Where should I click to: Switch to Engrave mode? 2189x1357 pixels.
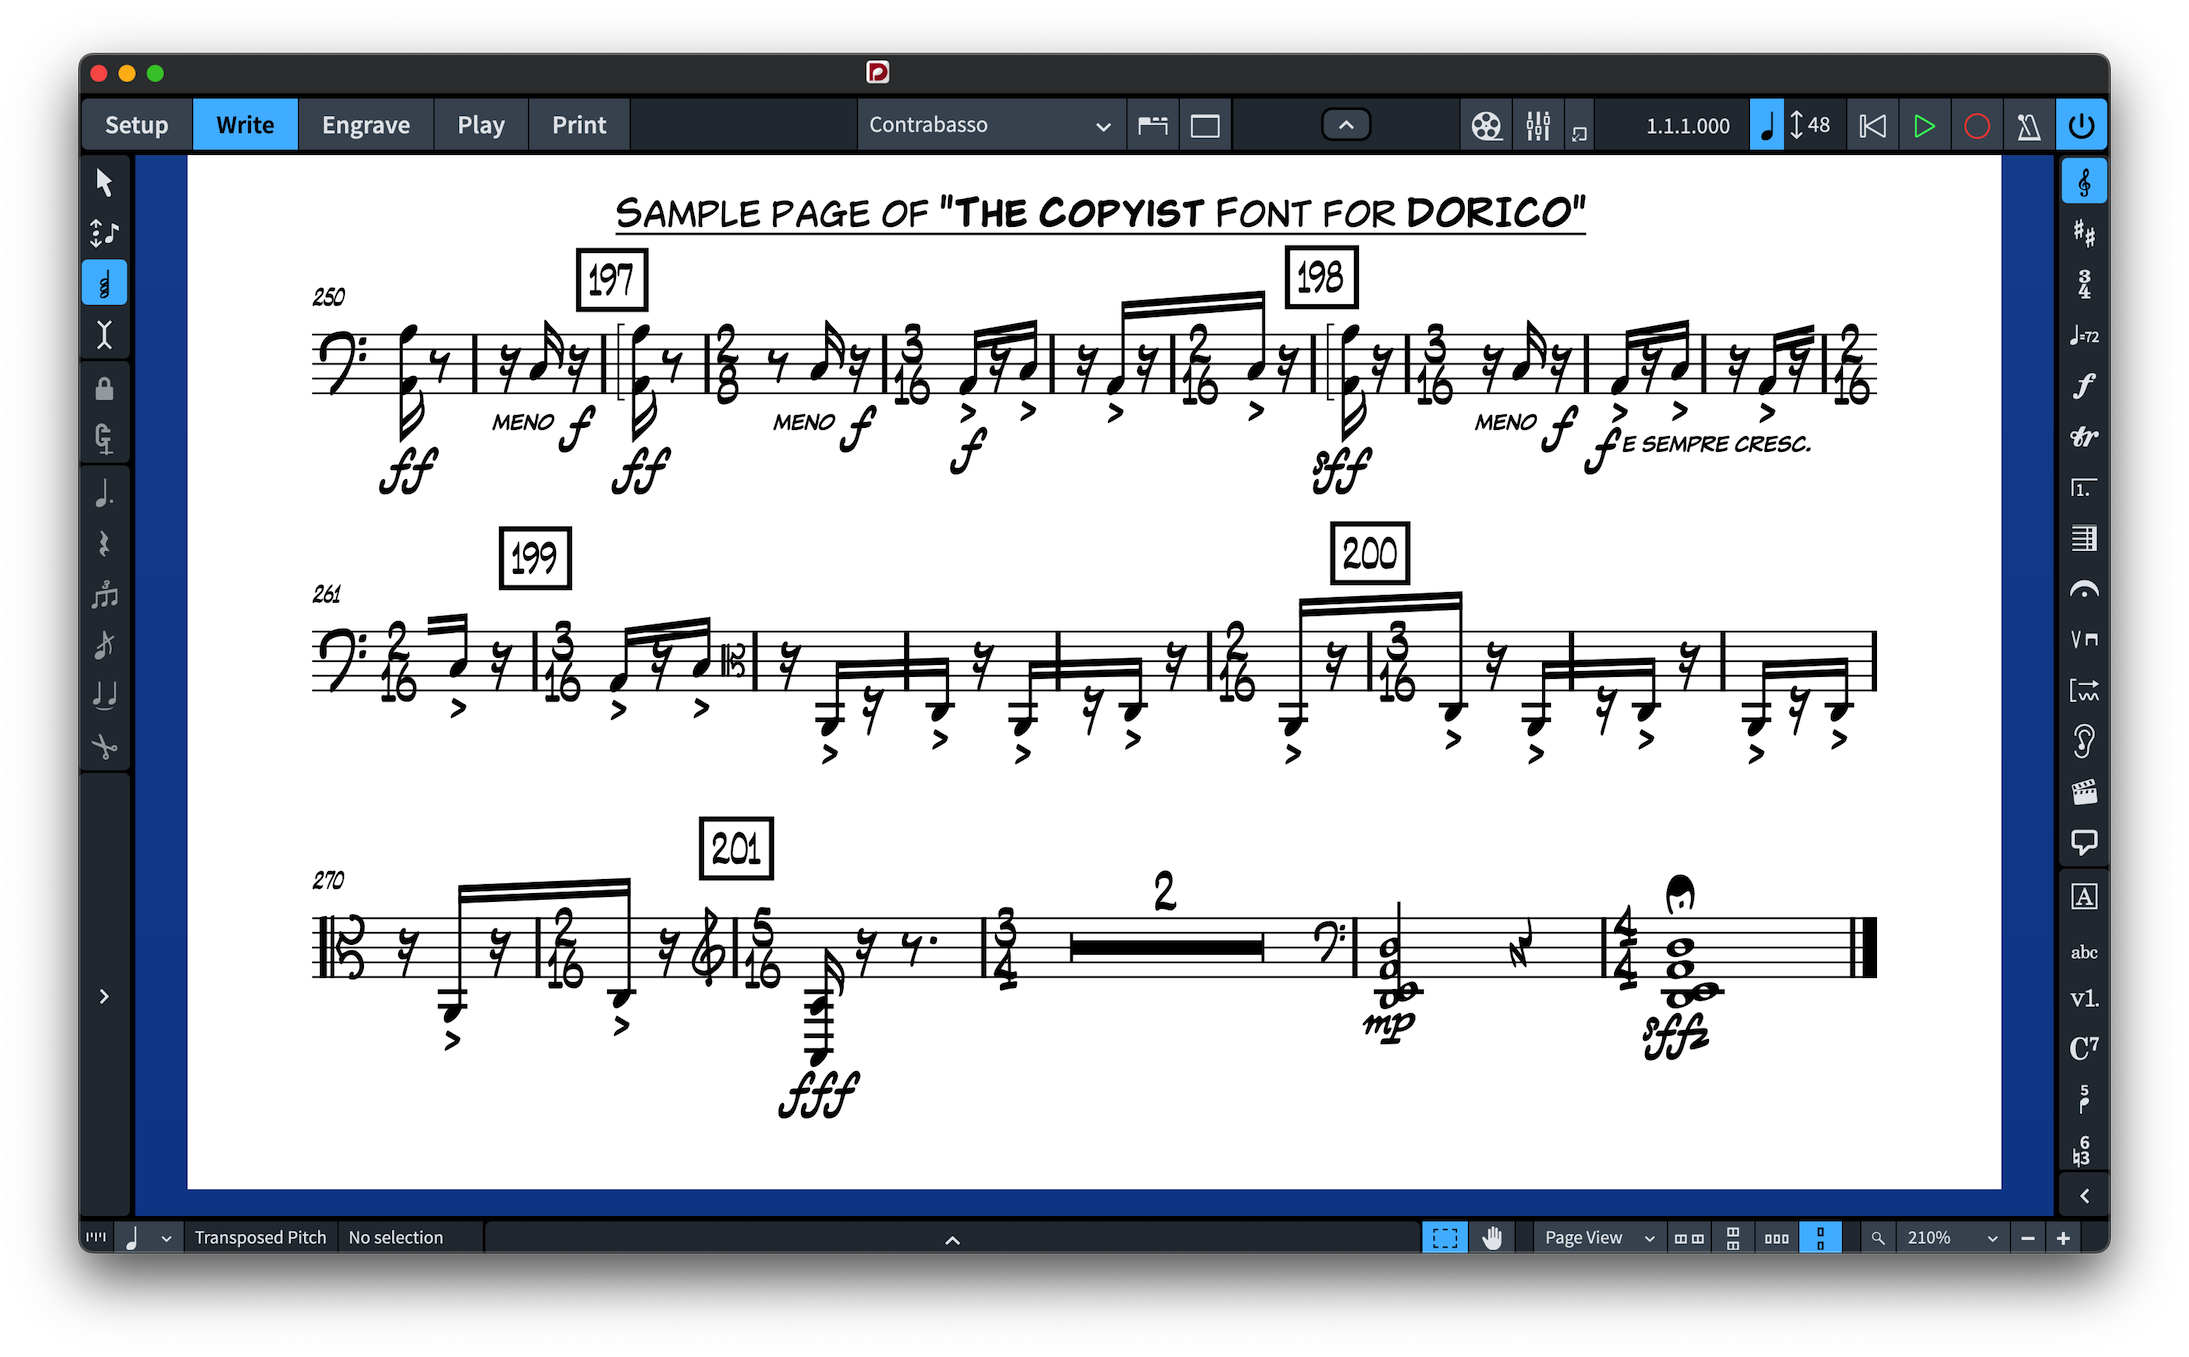[x=366, y=125]
